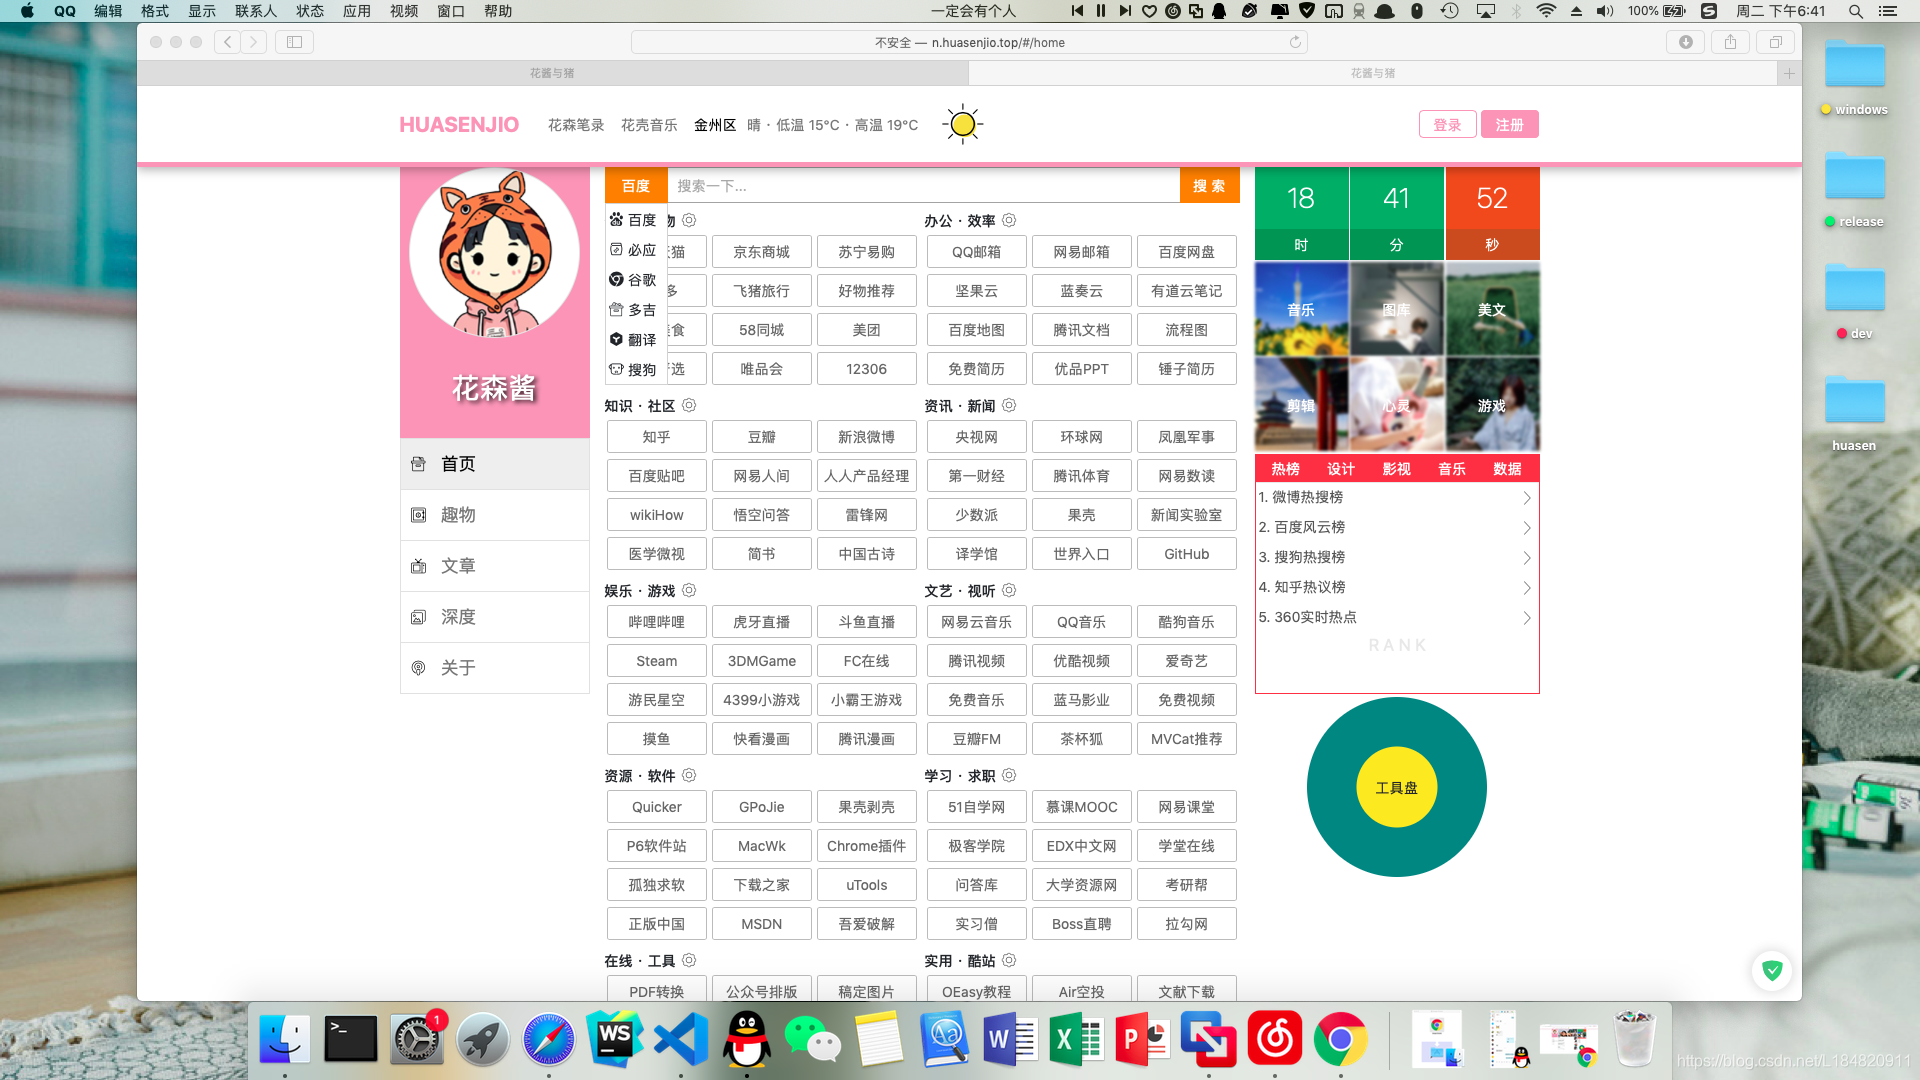Open the 深度 sidebar item

click(495, 617)
